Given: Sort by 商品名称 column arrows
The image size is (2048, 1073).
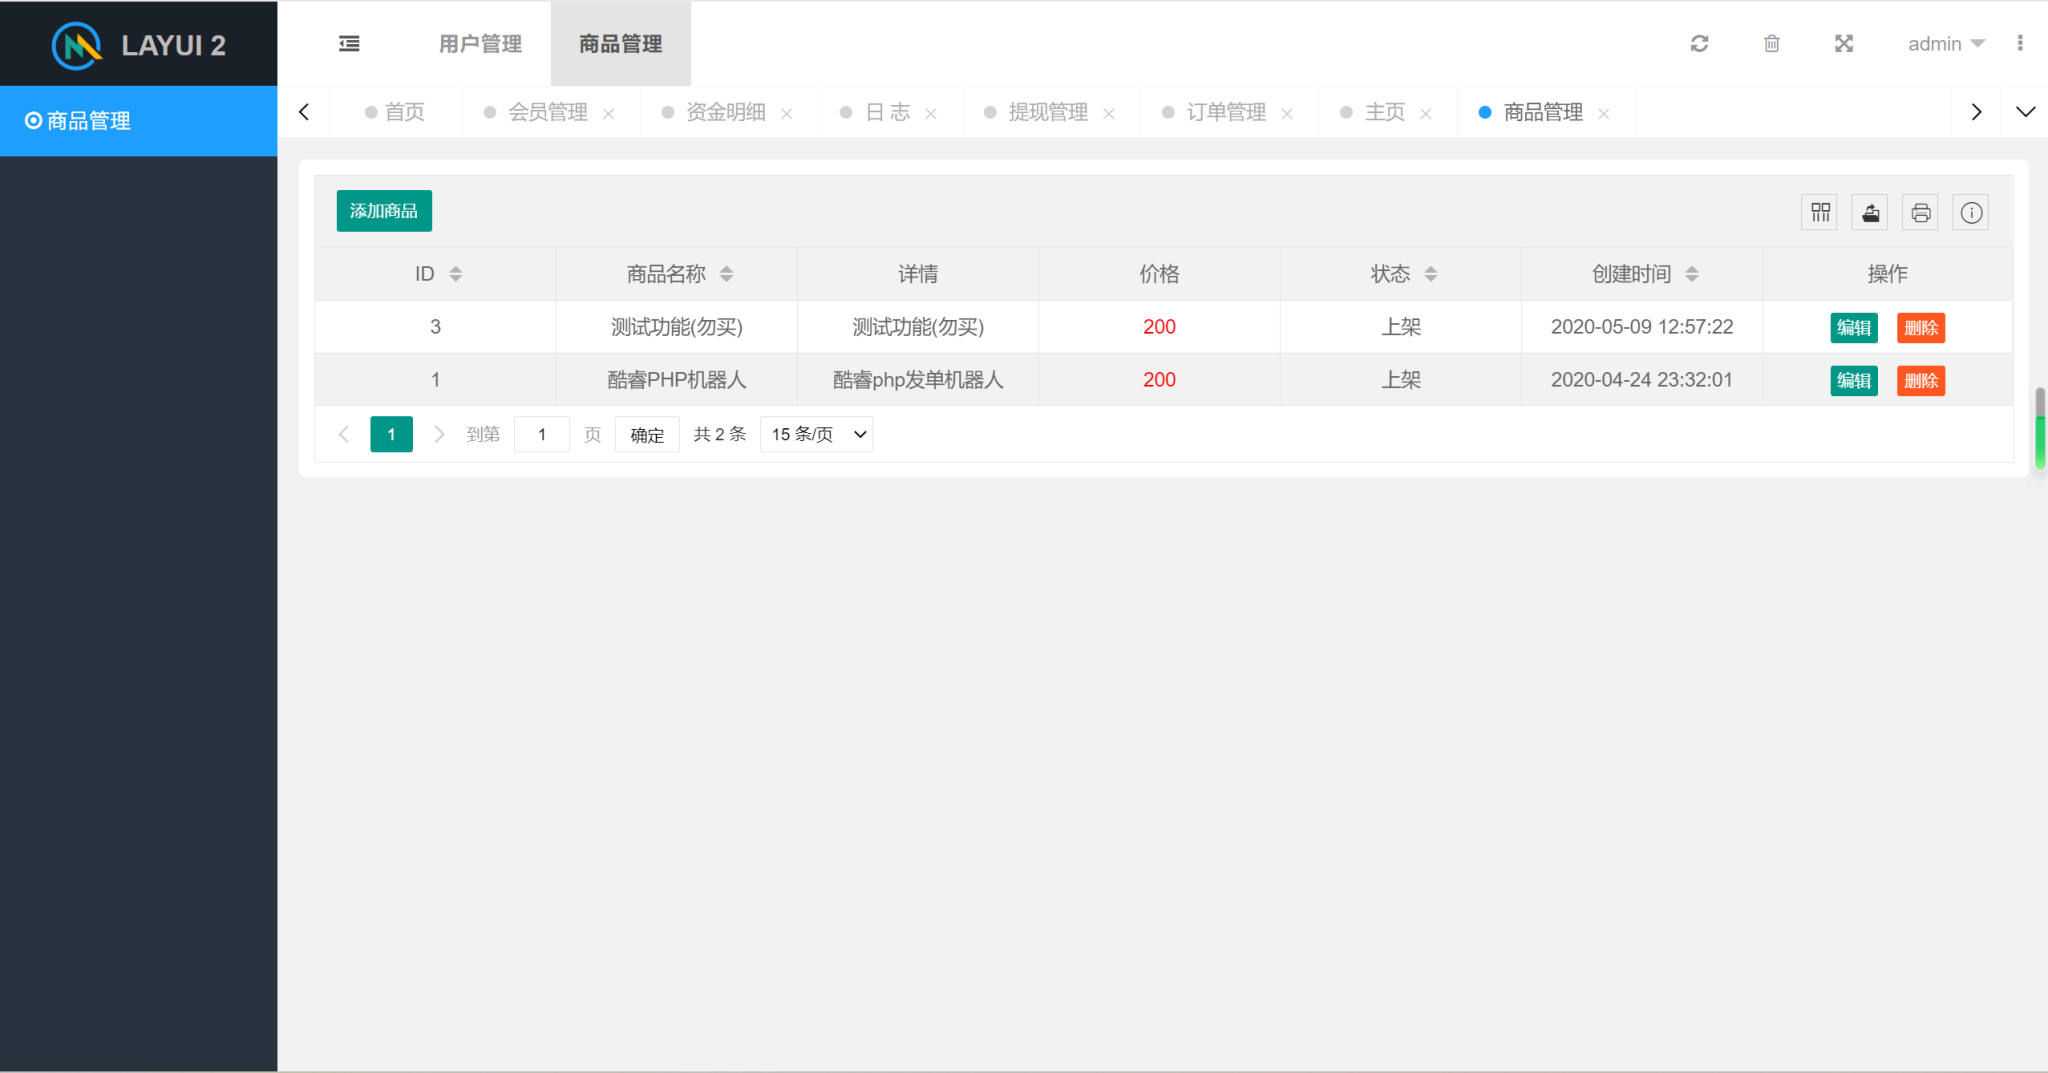Looking at the screenshot, I should click(727, 274).
